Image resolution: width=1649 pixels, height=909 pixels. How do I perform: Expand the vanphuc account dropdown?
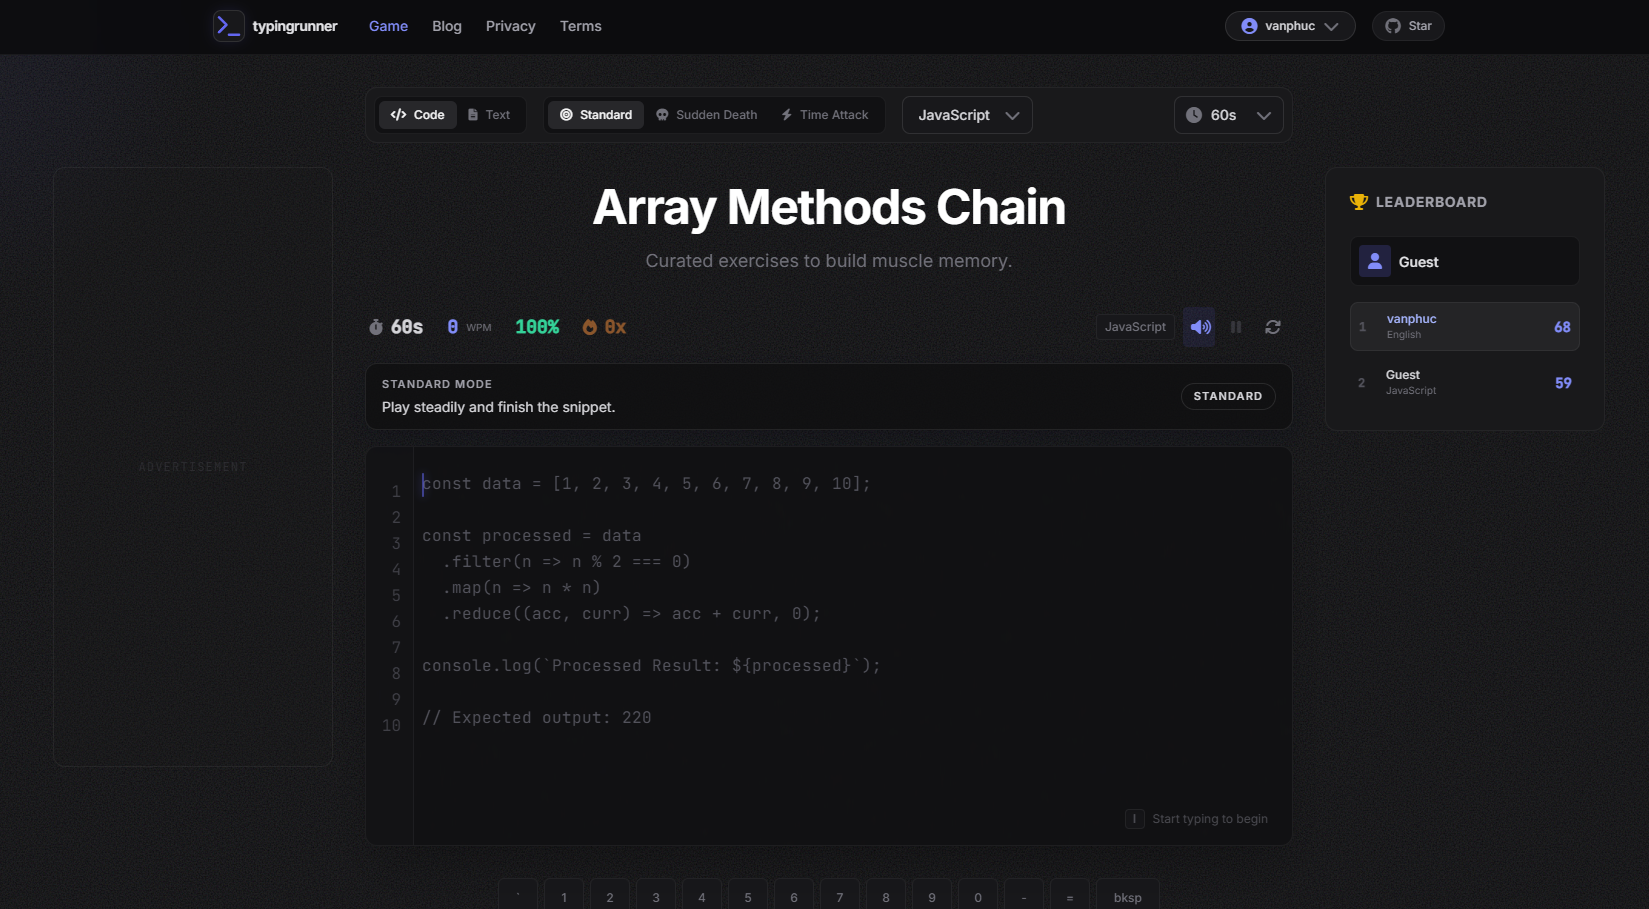tap(1290, 26)
